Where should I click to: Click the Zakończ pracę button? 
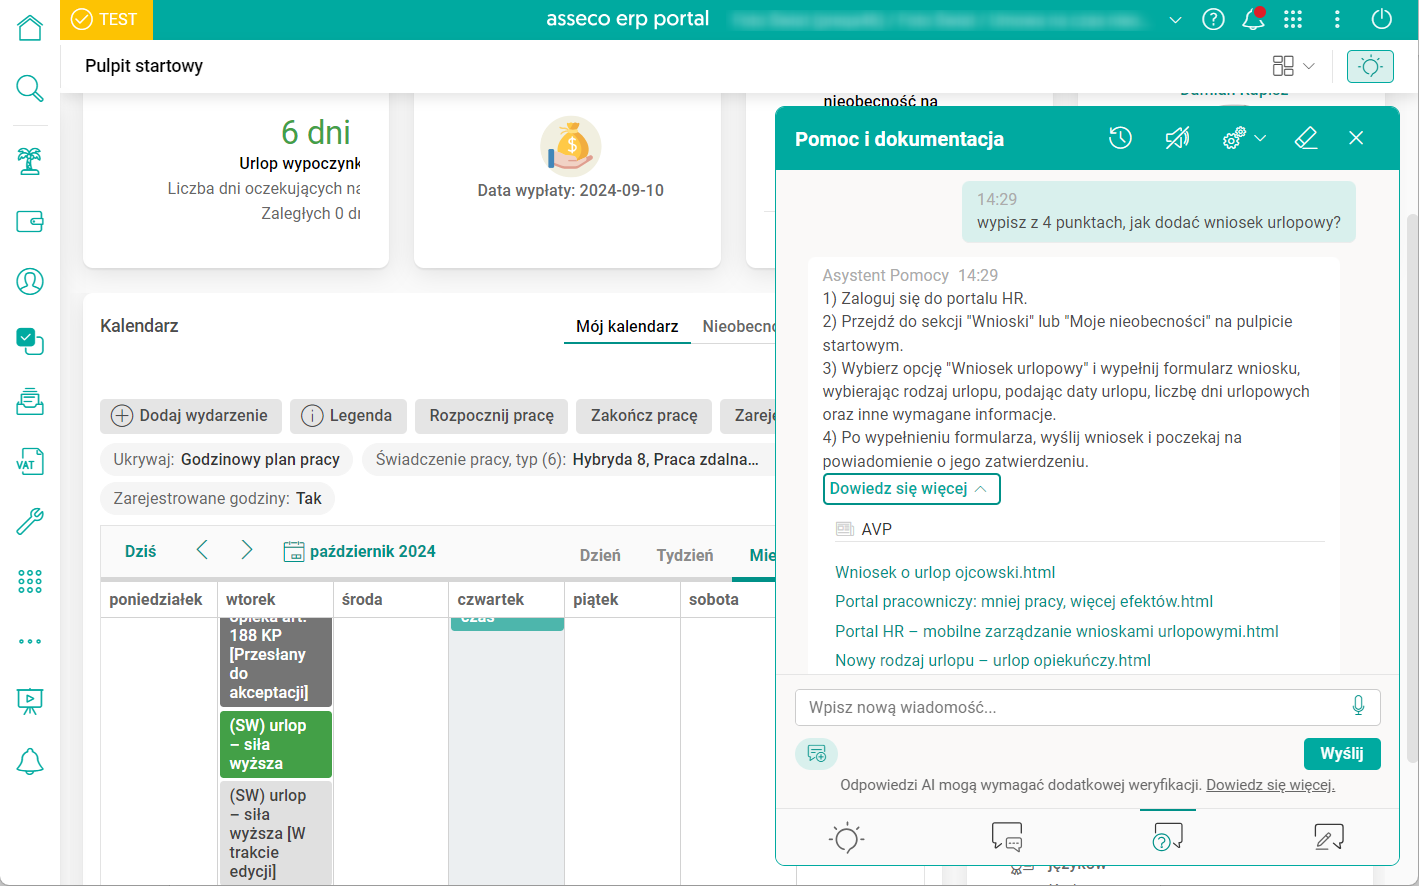click(644, 416)
